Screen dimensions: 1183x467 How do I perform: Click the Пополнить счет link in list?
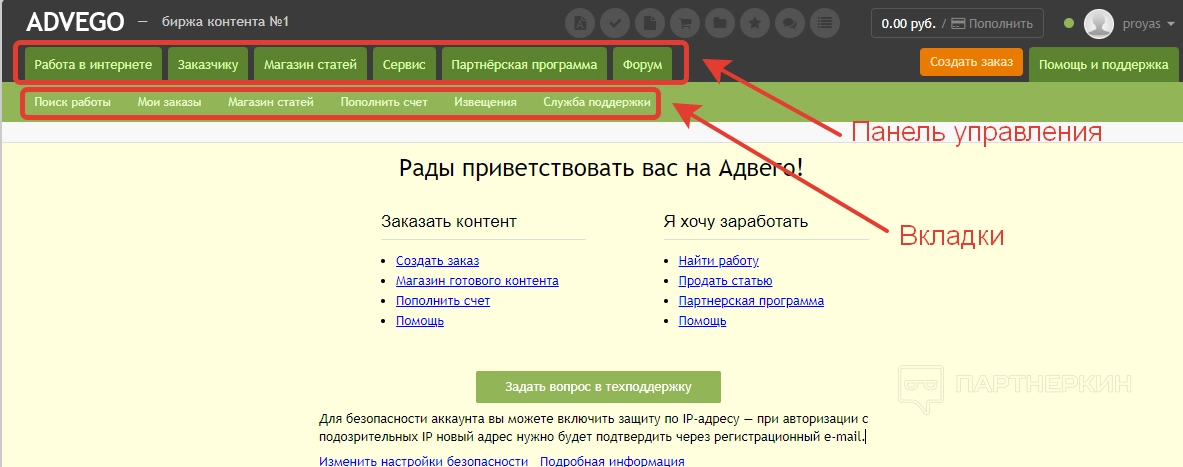pyautogui.click(x=443, y=300)
